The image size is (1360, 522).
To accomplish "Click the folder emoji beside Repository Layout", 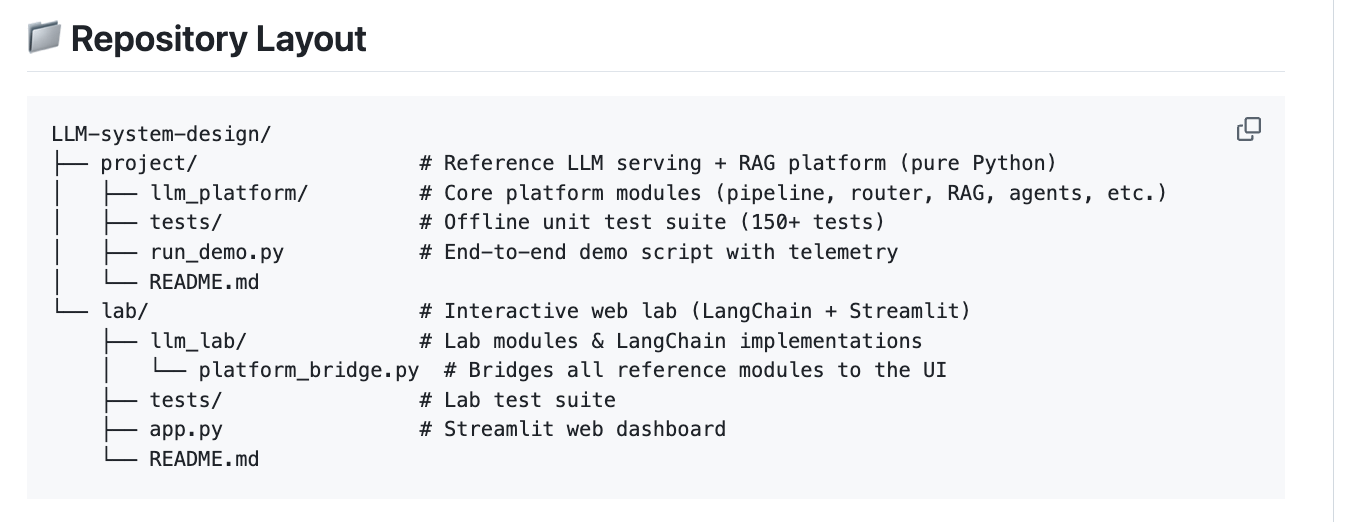I will (x=44, y=38).
